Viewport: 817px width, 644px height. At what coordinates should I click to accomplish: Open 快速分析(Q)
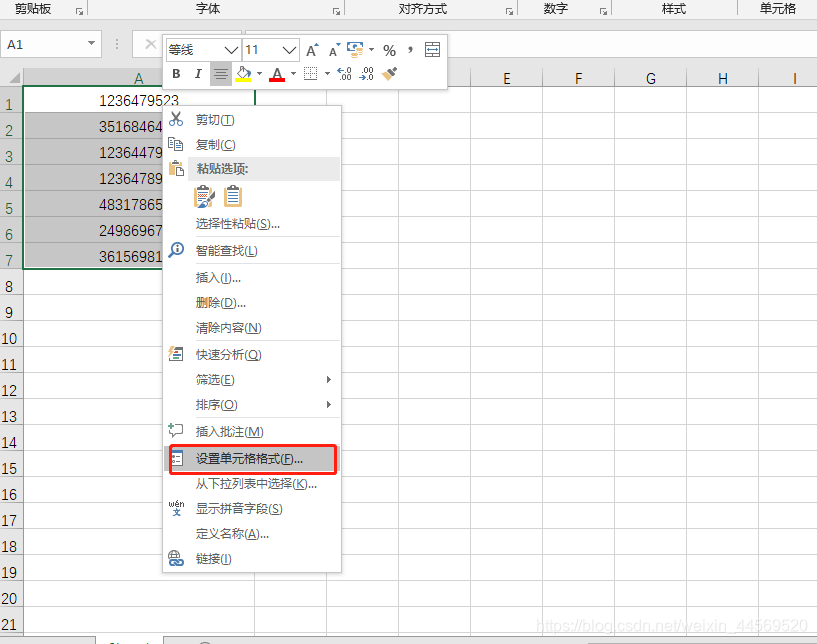coord(252,355)
